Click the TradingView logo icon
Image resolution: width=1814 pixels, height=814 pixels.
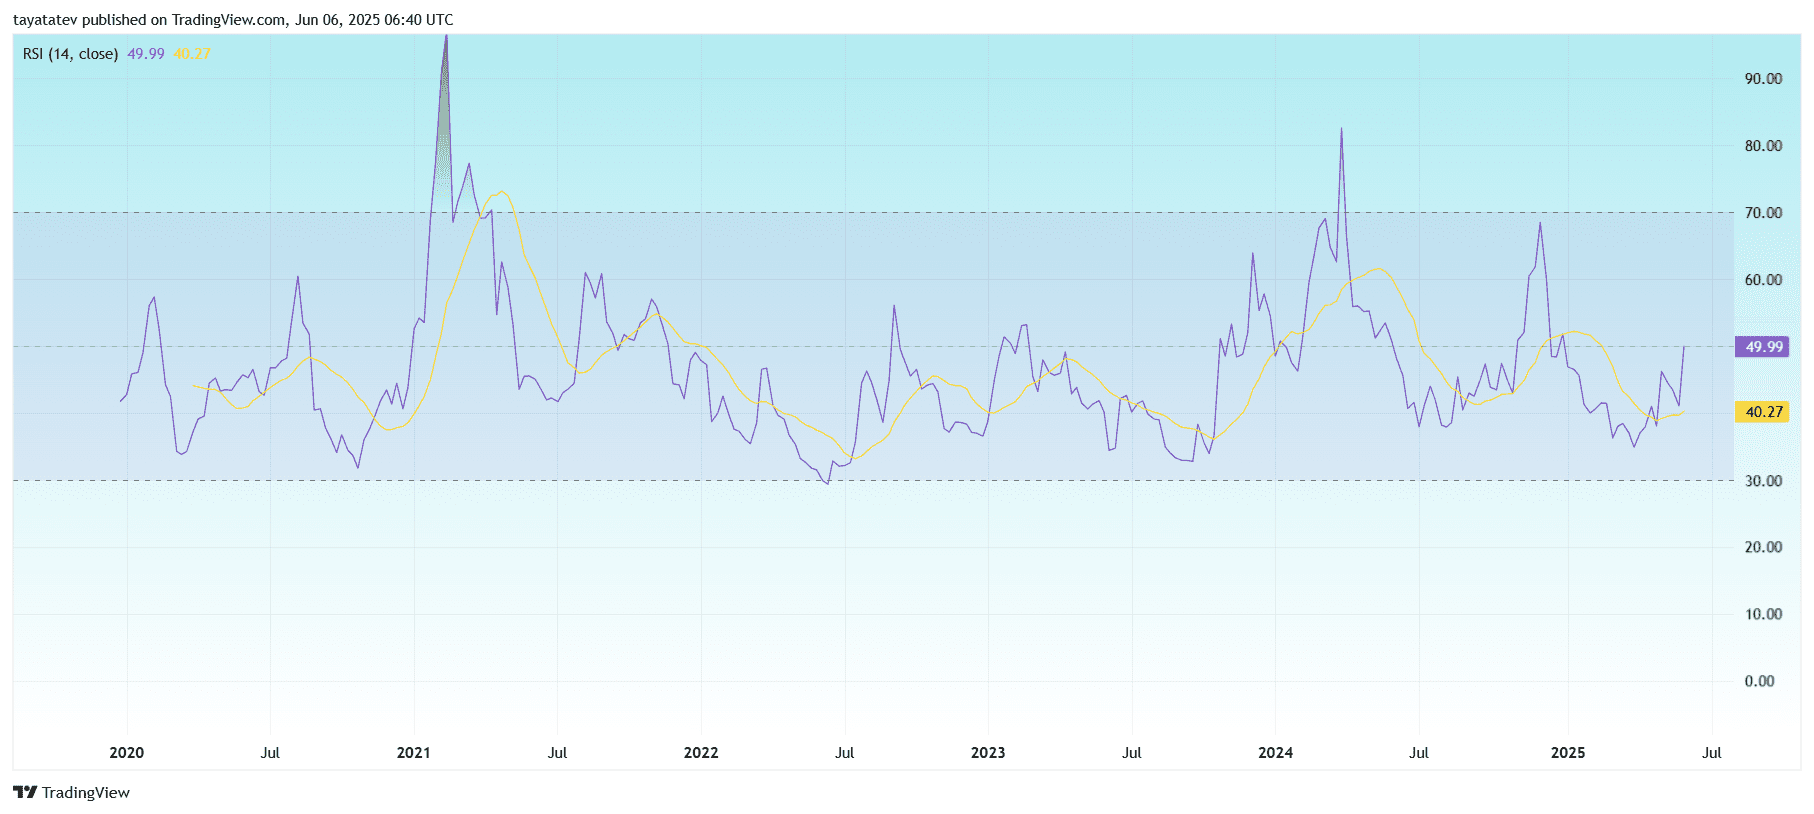(x=25, y=792)
